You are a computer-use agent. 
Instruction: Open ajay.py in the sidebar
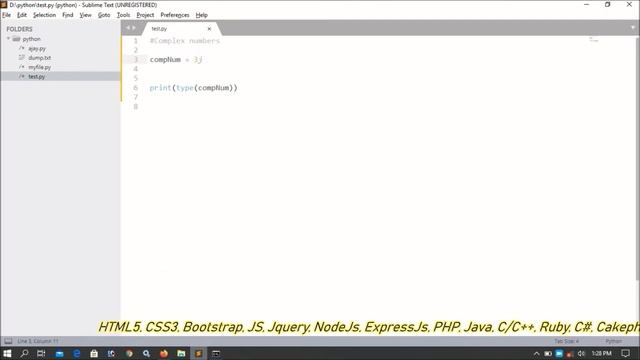point(37,49)
